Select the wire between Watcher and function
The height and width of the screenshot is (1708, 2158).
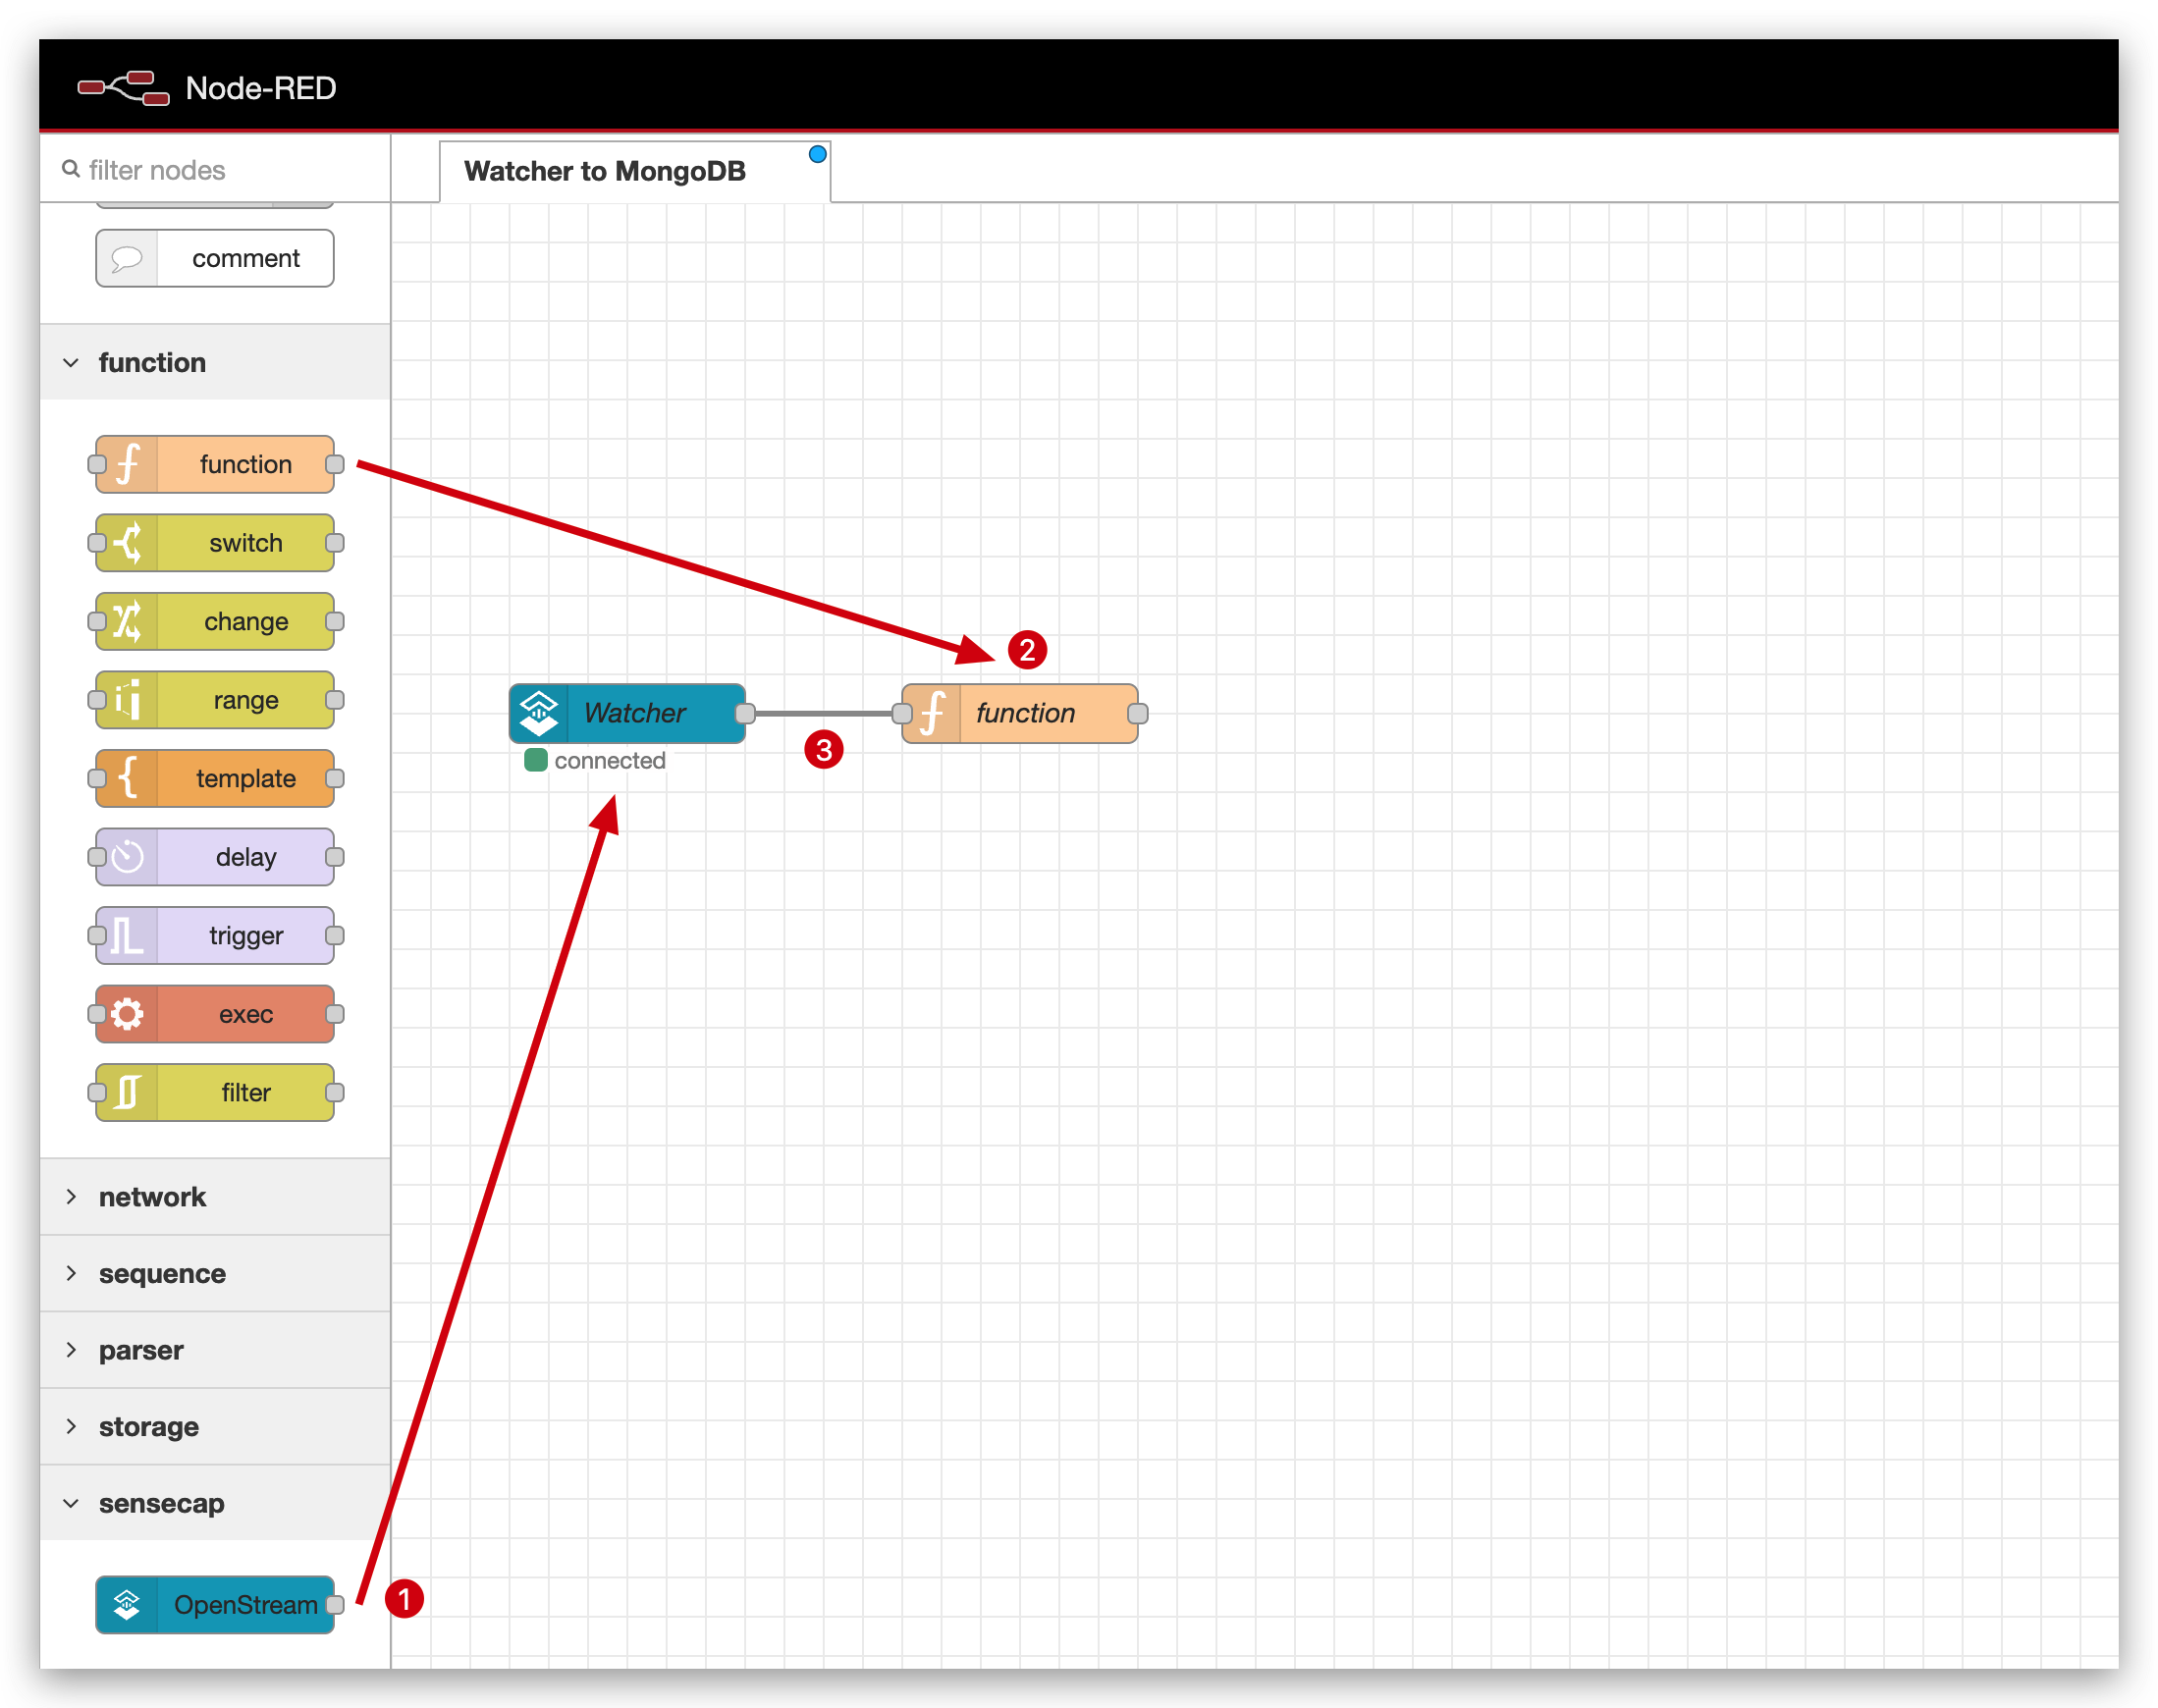[824, 713]
